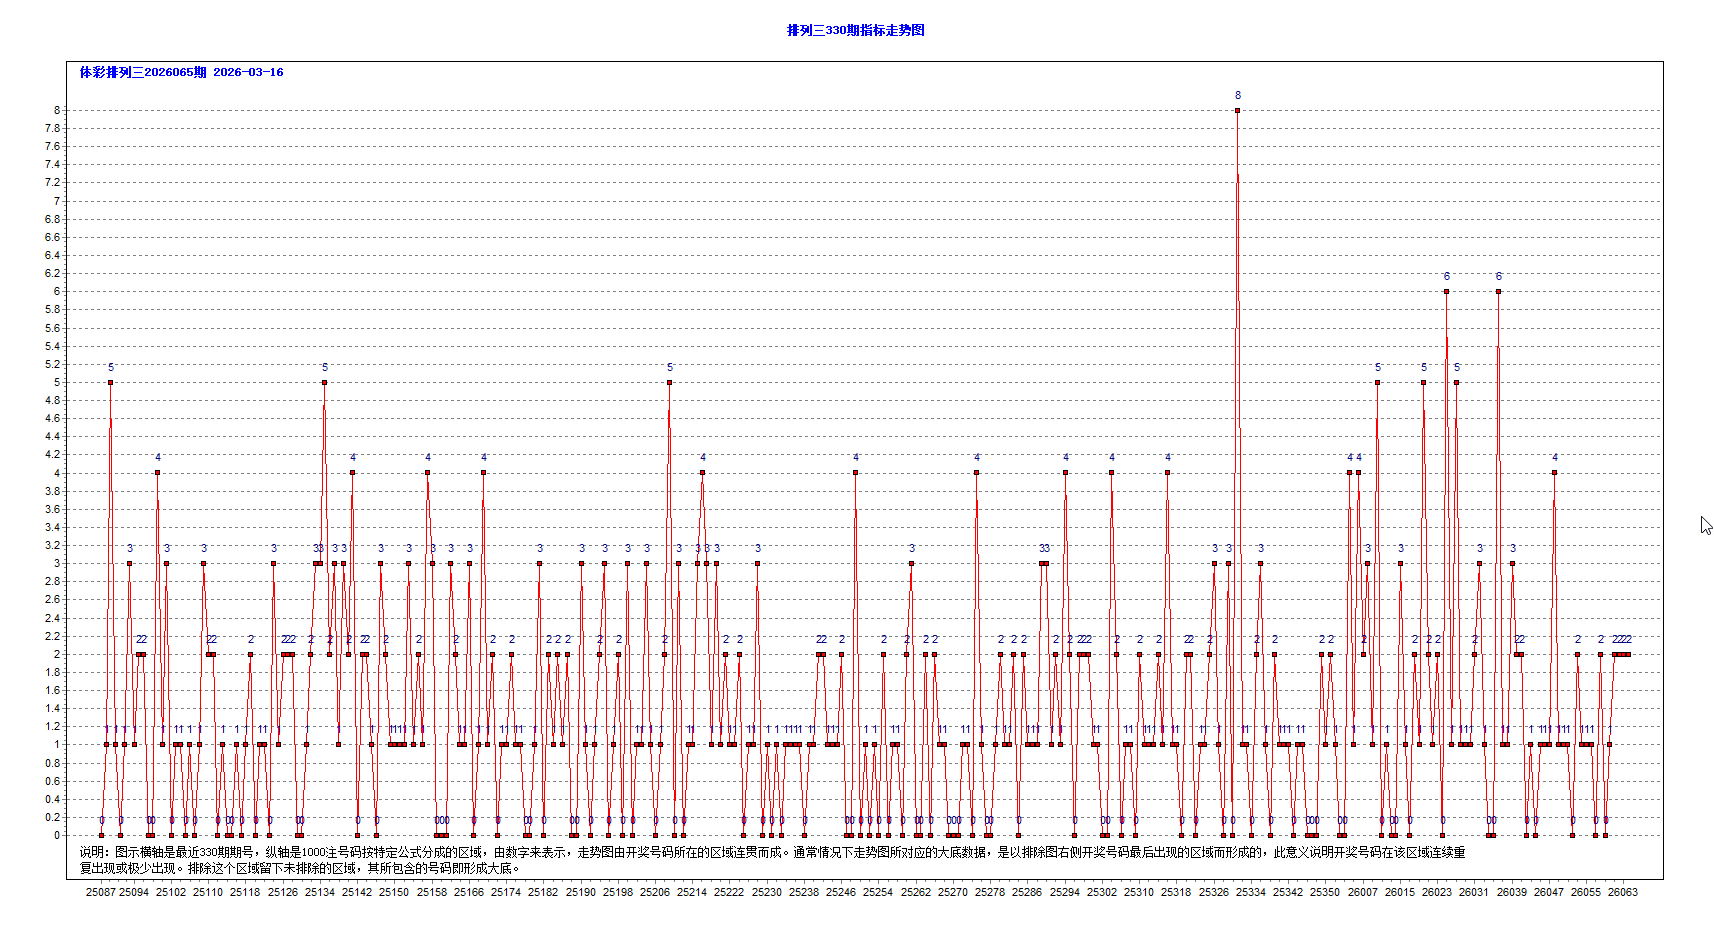Click y-axis value 4

point(59,473)
